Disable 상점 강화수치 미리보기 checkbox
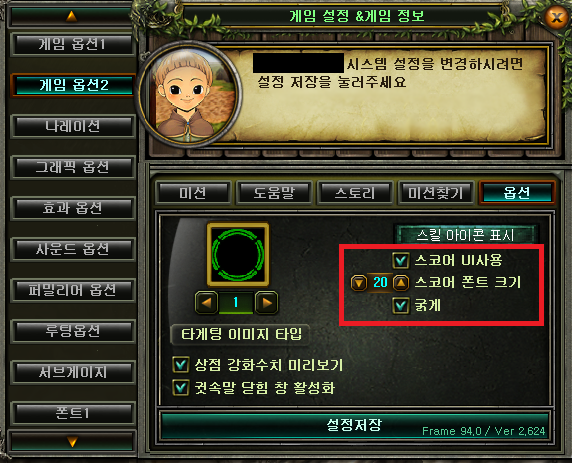 point(181,365)
